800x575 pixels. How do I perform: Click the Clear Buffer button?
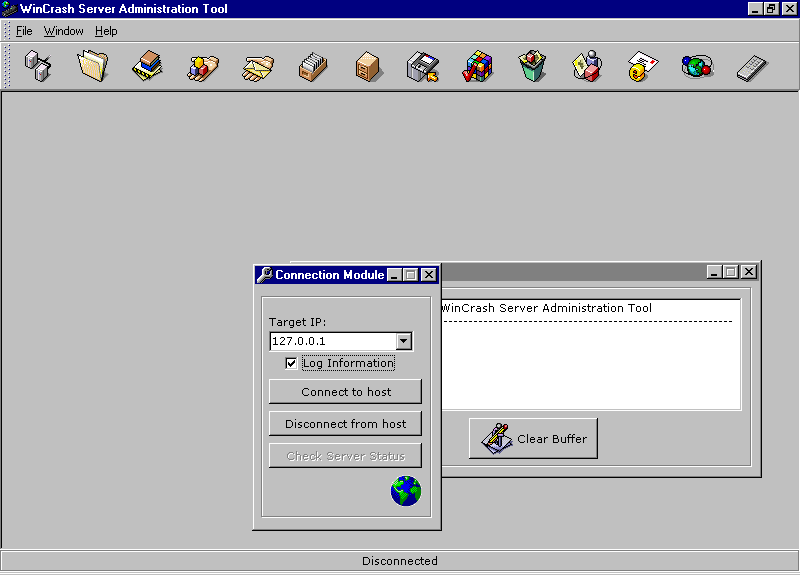[533, 439]
